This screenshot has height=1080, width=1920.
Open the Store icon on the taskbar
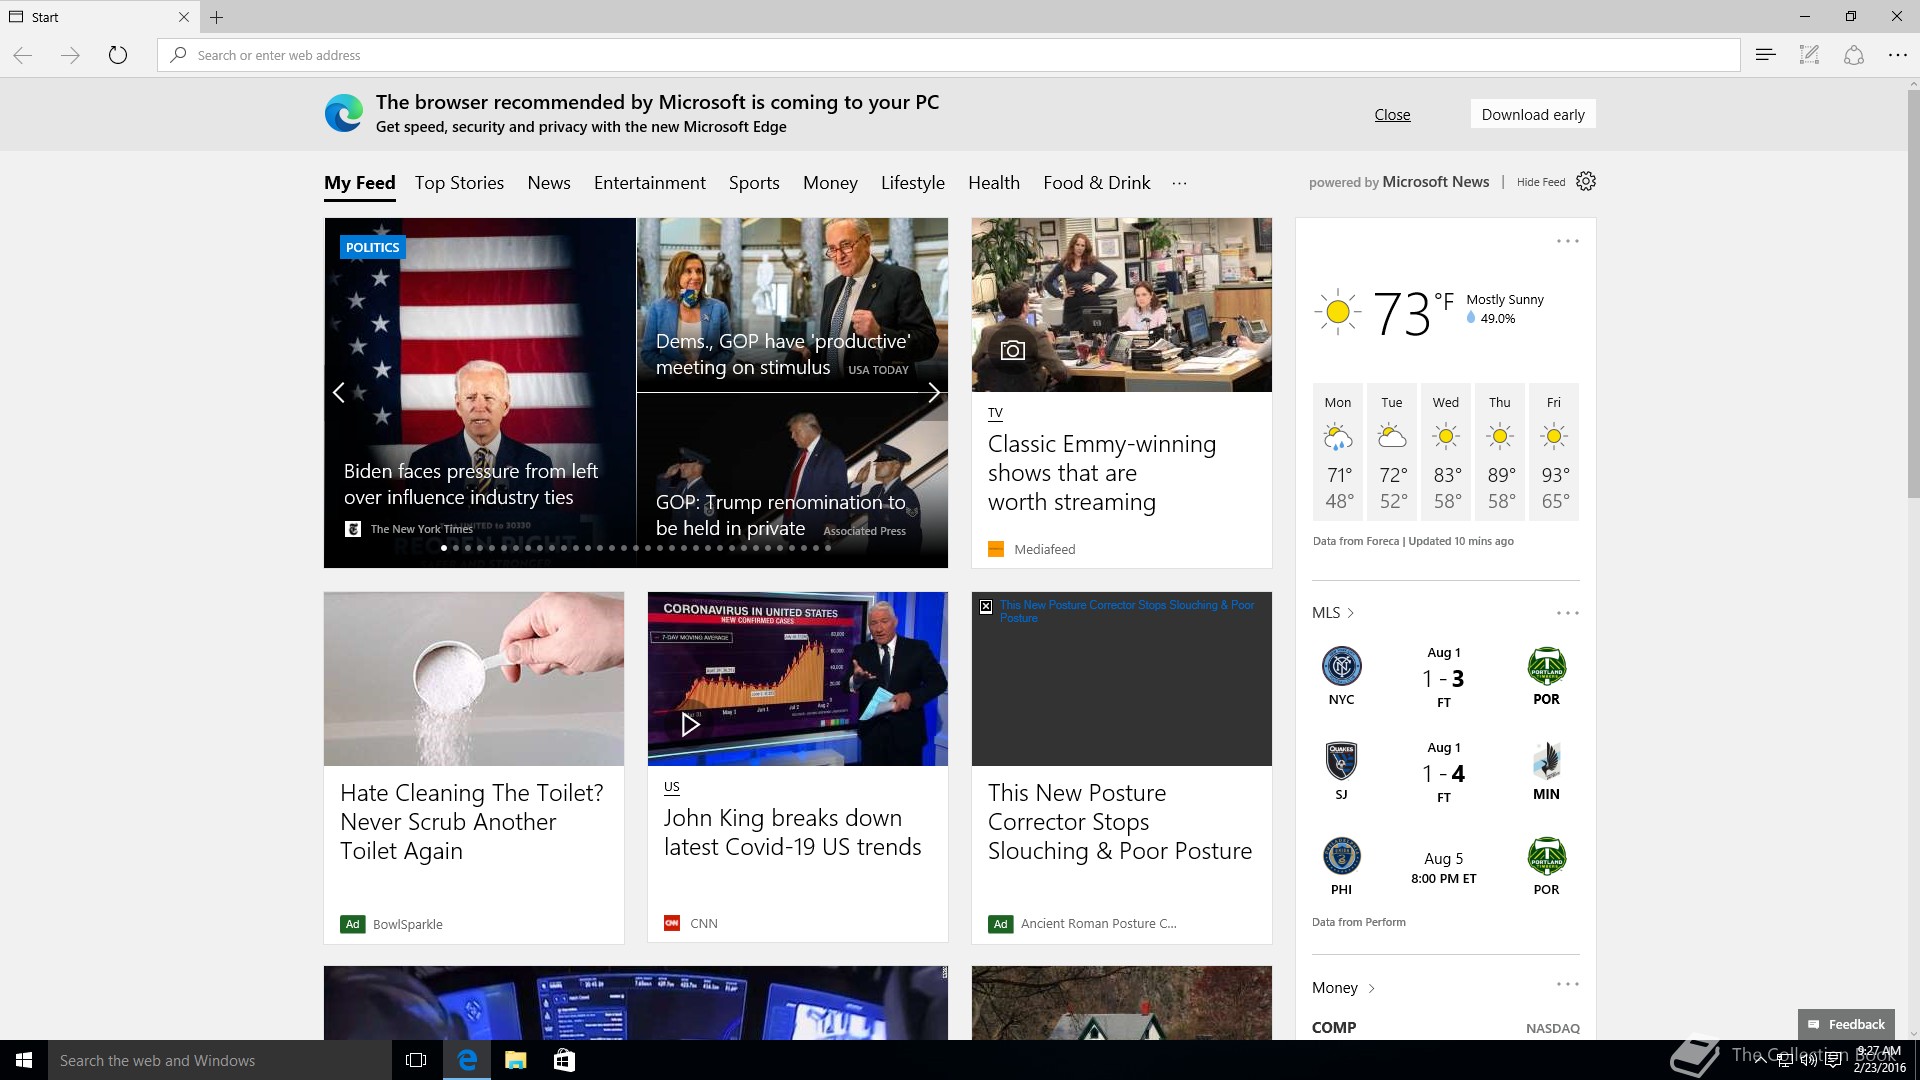tap(564, 1060)
